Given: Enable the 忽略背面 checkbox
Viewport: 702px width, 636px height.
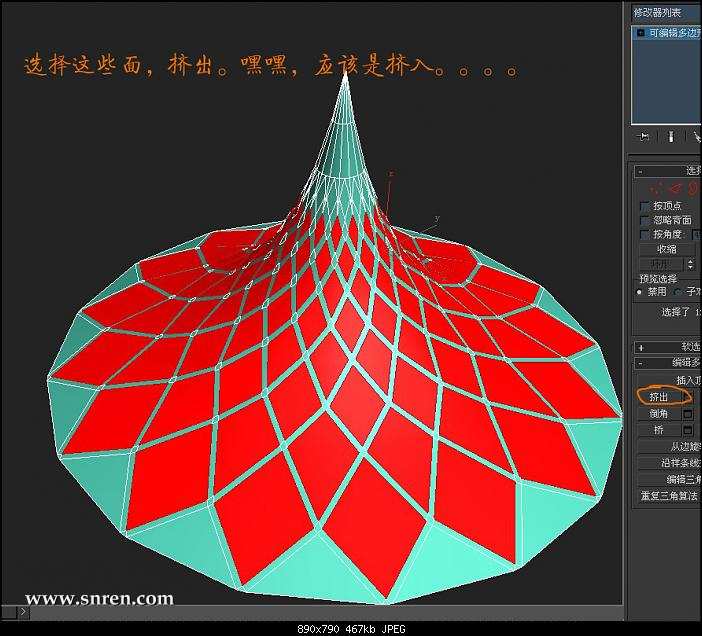Looking at the screenshot, I should point(645,221).
